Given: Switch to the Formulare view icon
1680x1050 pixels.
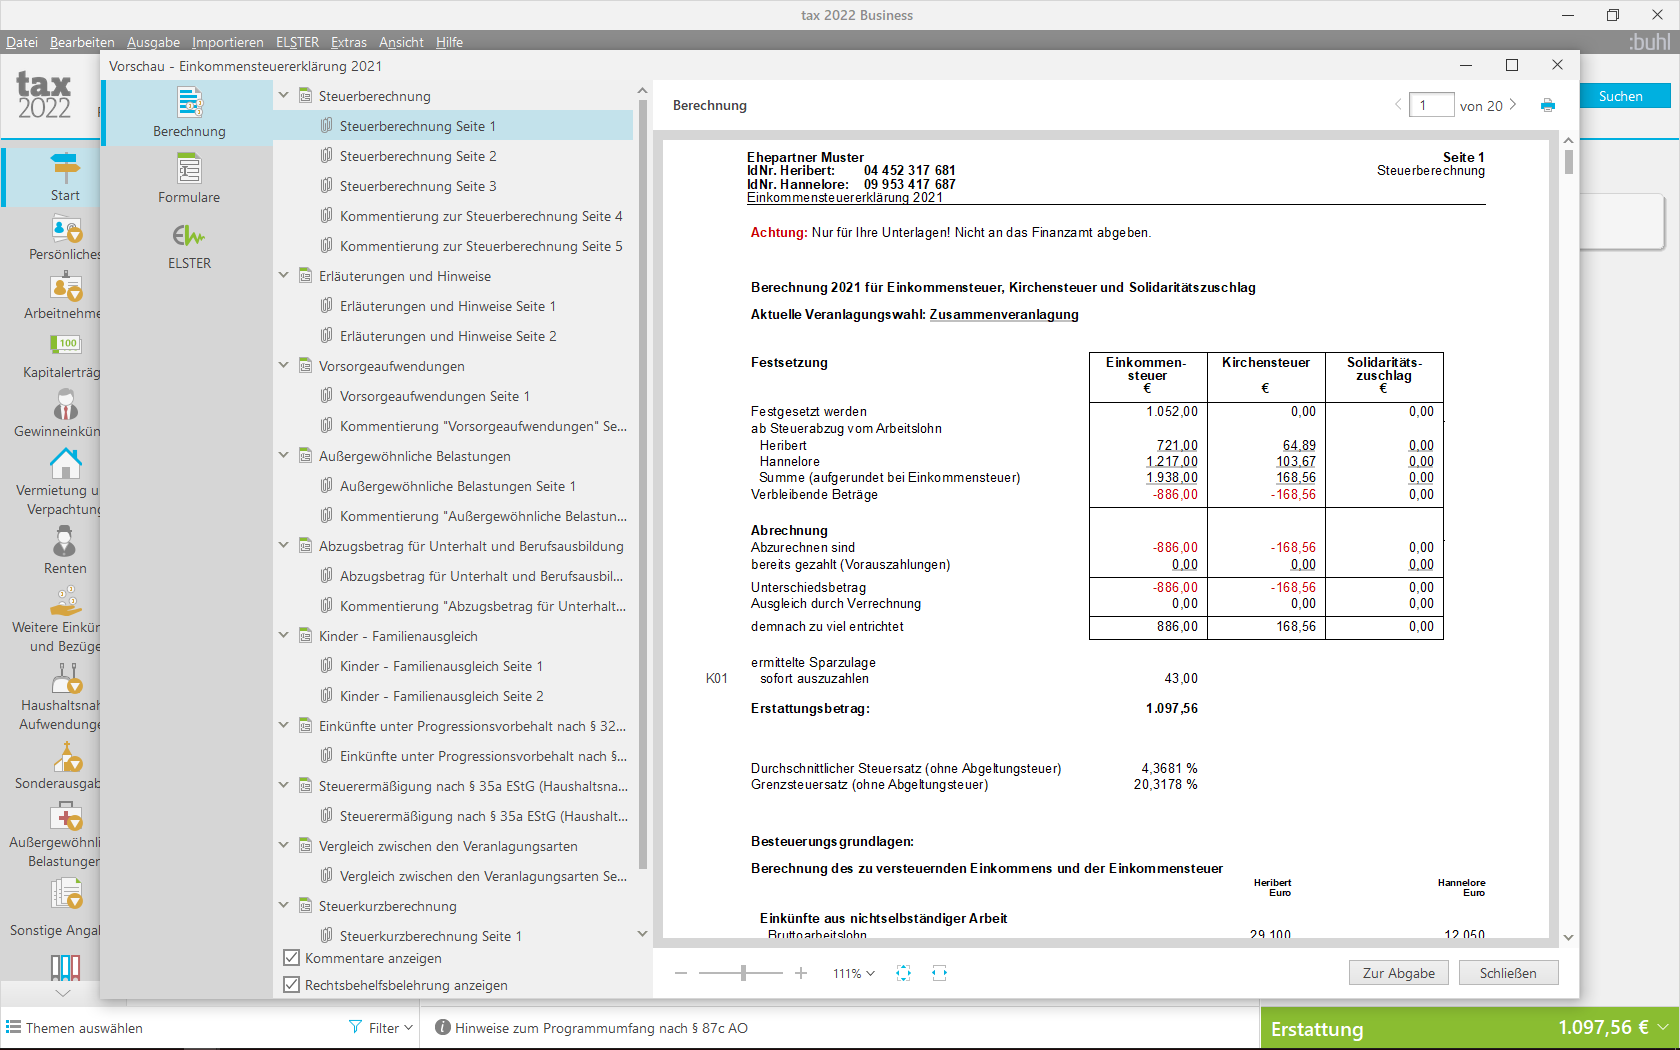Looking at the screenshot, I should tap(189, 168).
